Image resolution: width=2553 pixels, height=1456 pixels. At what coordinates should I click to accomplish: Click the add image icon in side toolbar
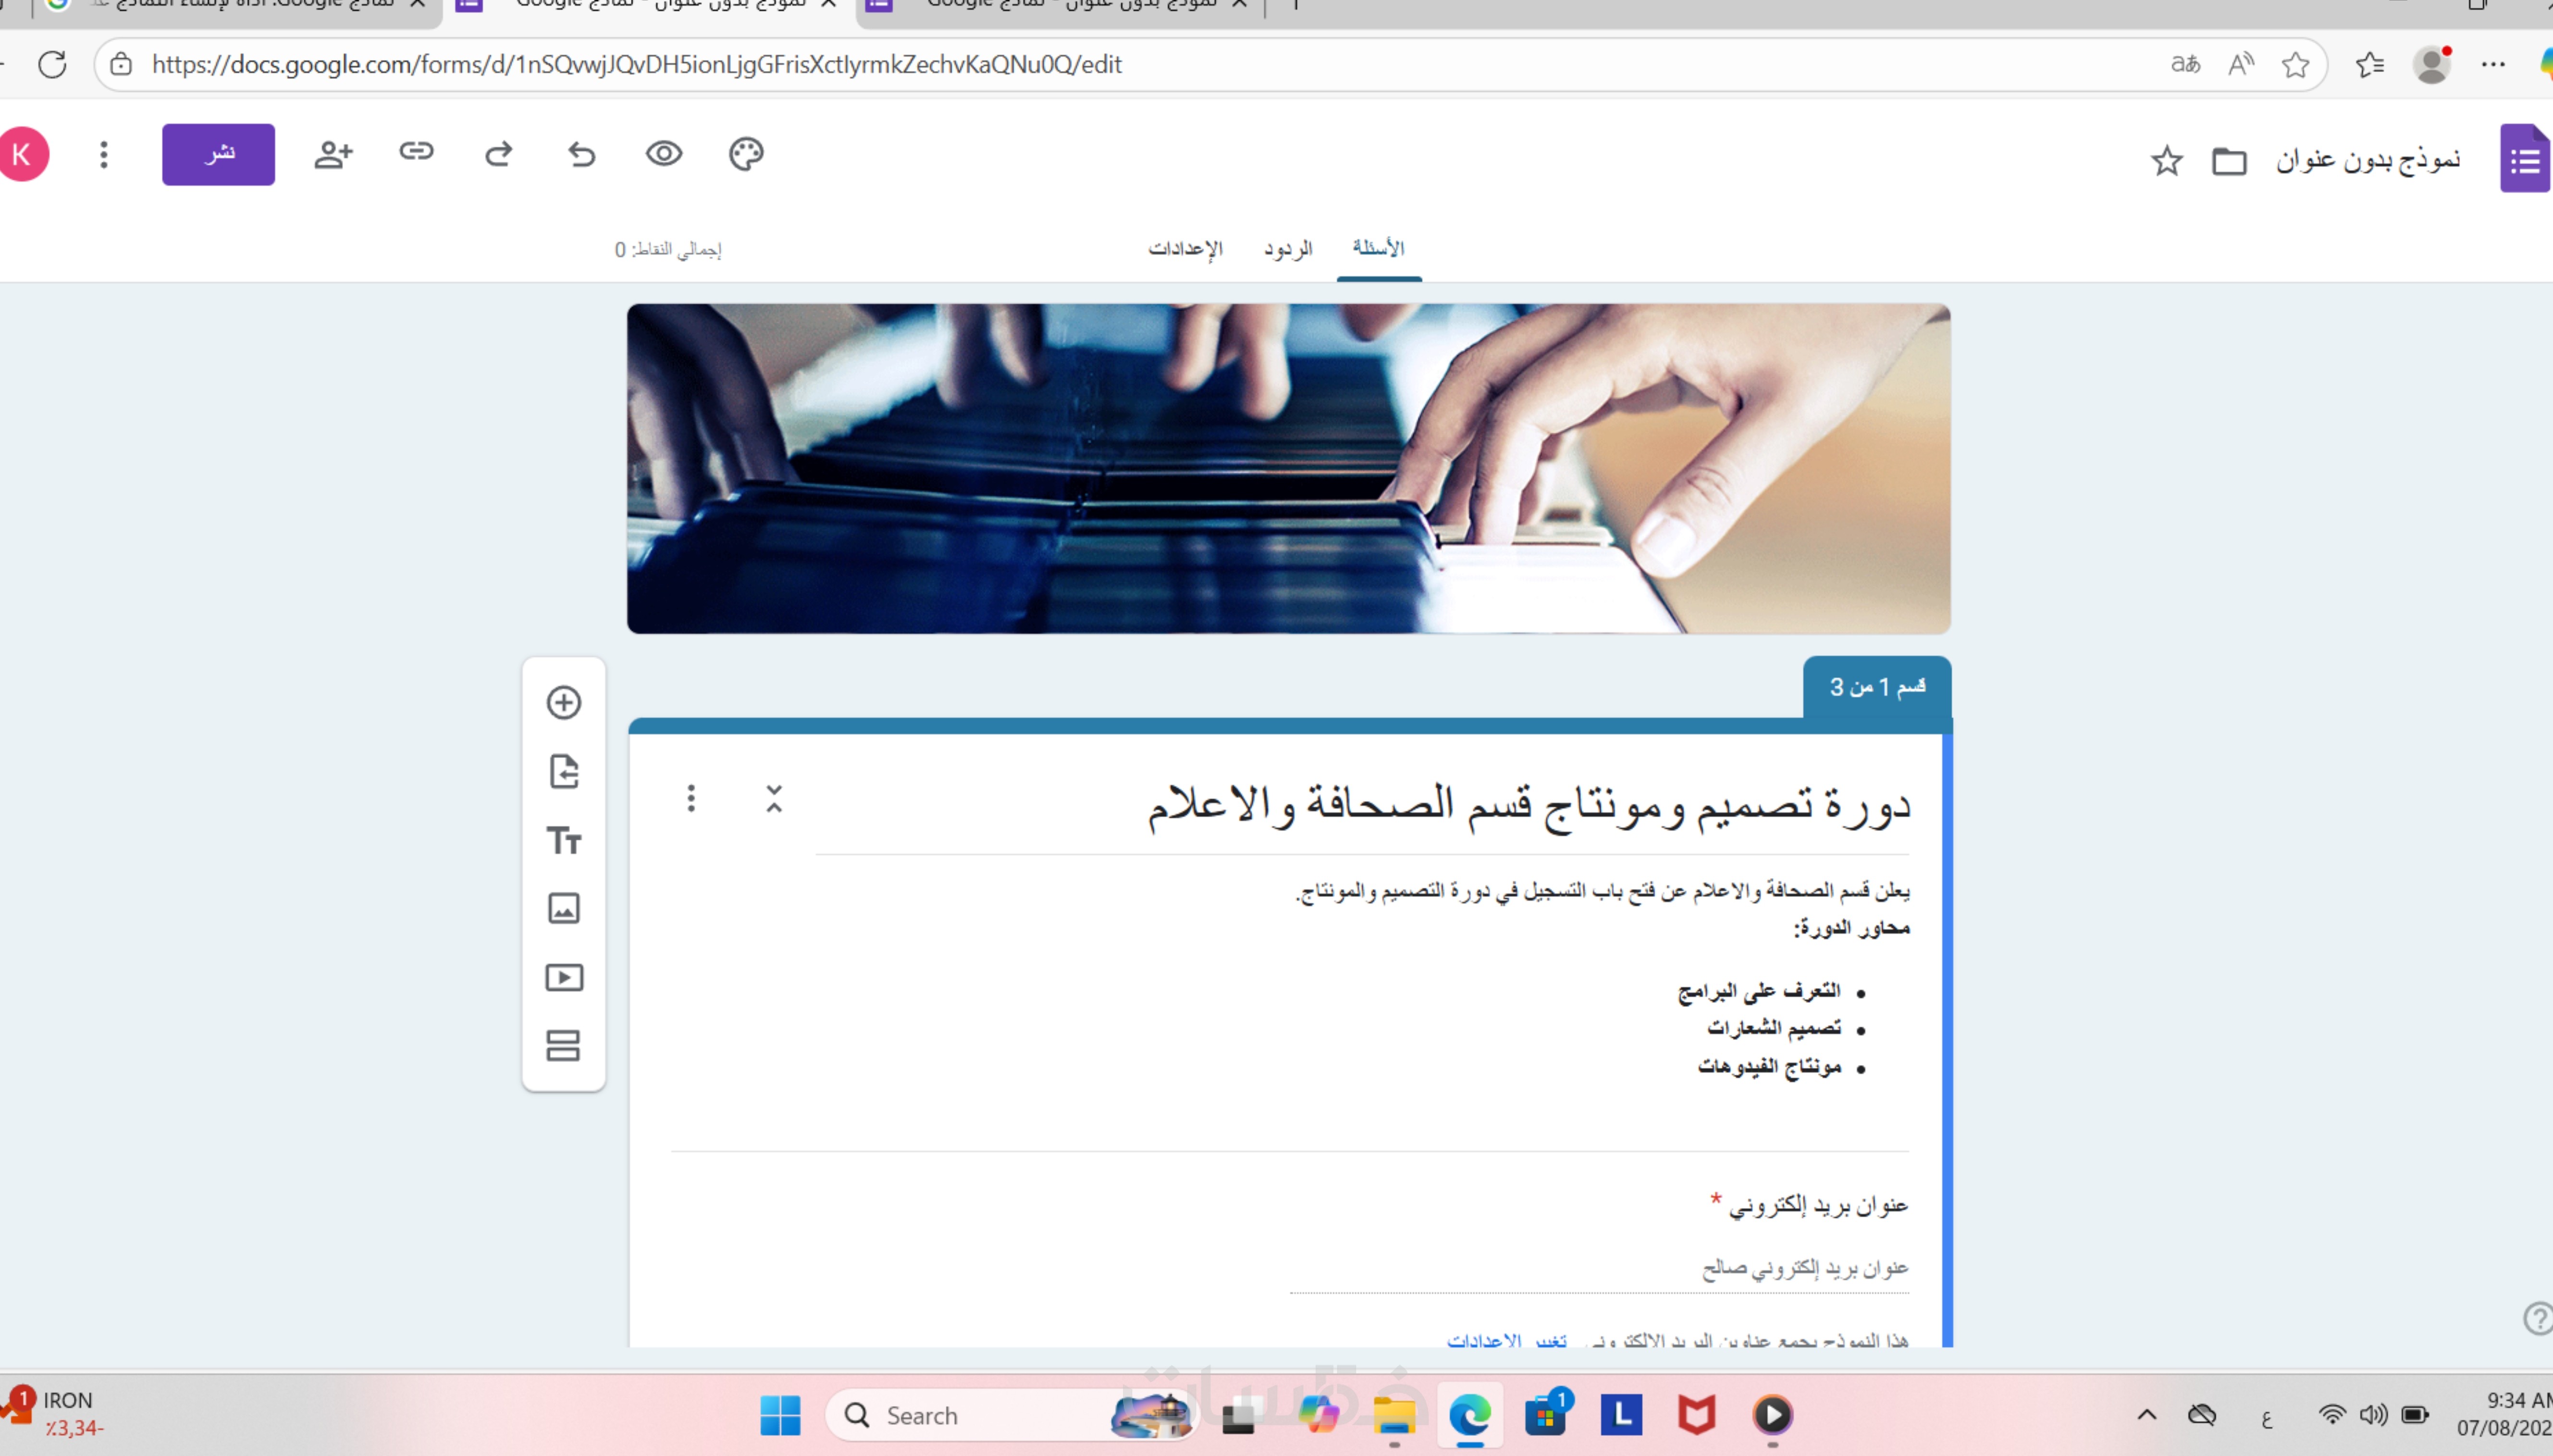click(x=563, y=908)
